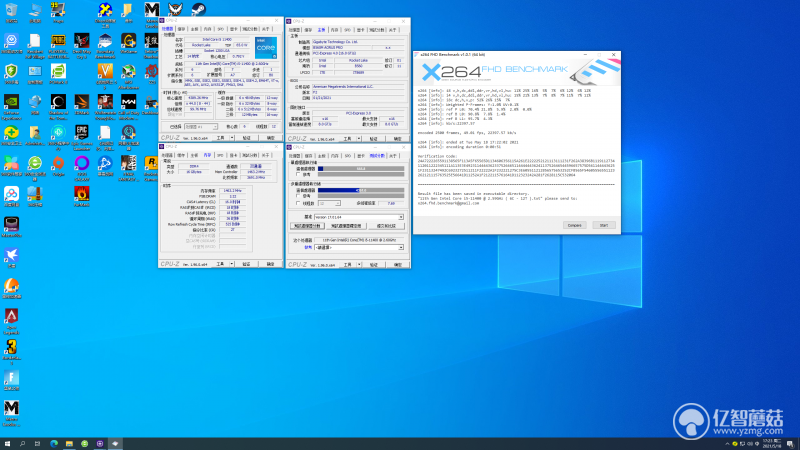Open the WeGame desktop shortcut
The width and height of the screenshot is (800, 450).
[x=129, y=44]
